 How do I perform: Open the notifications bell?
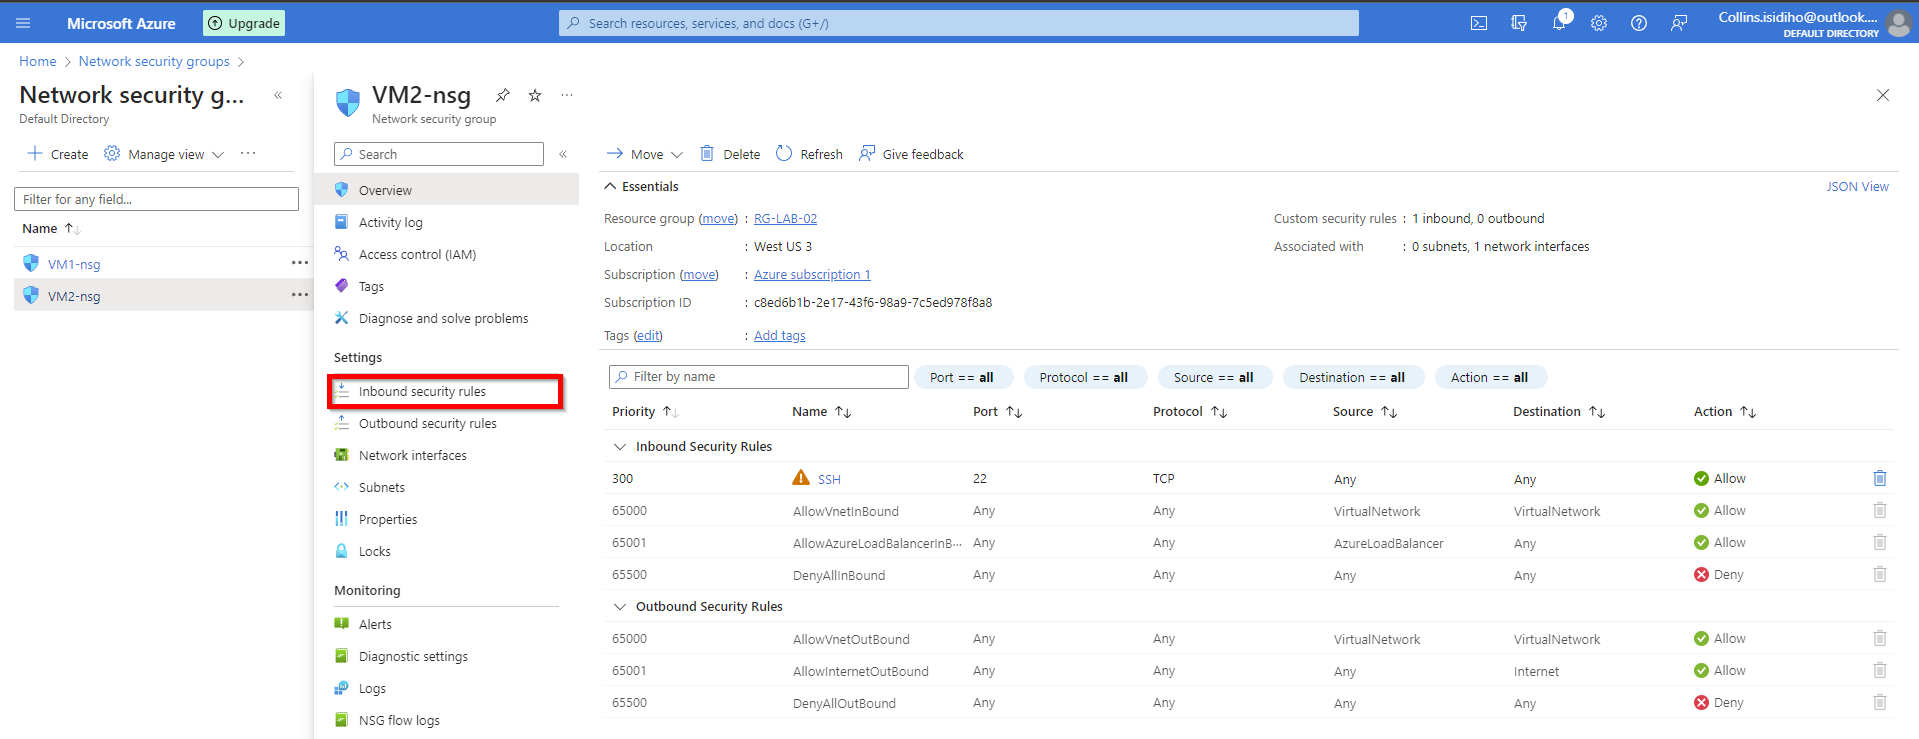click(x=1559, y=22)
